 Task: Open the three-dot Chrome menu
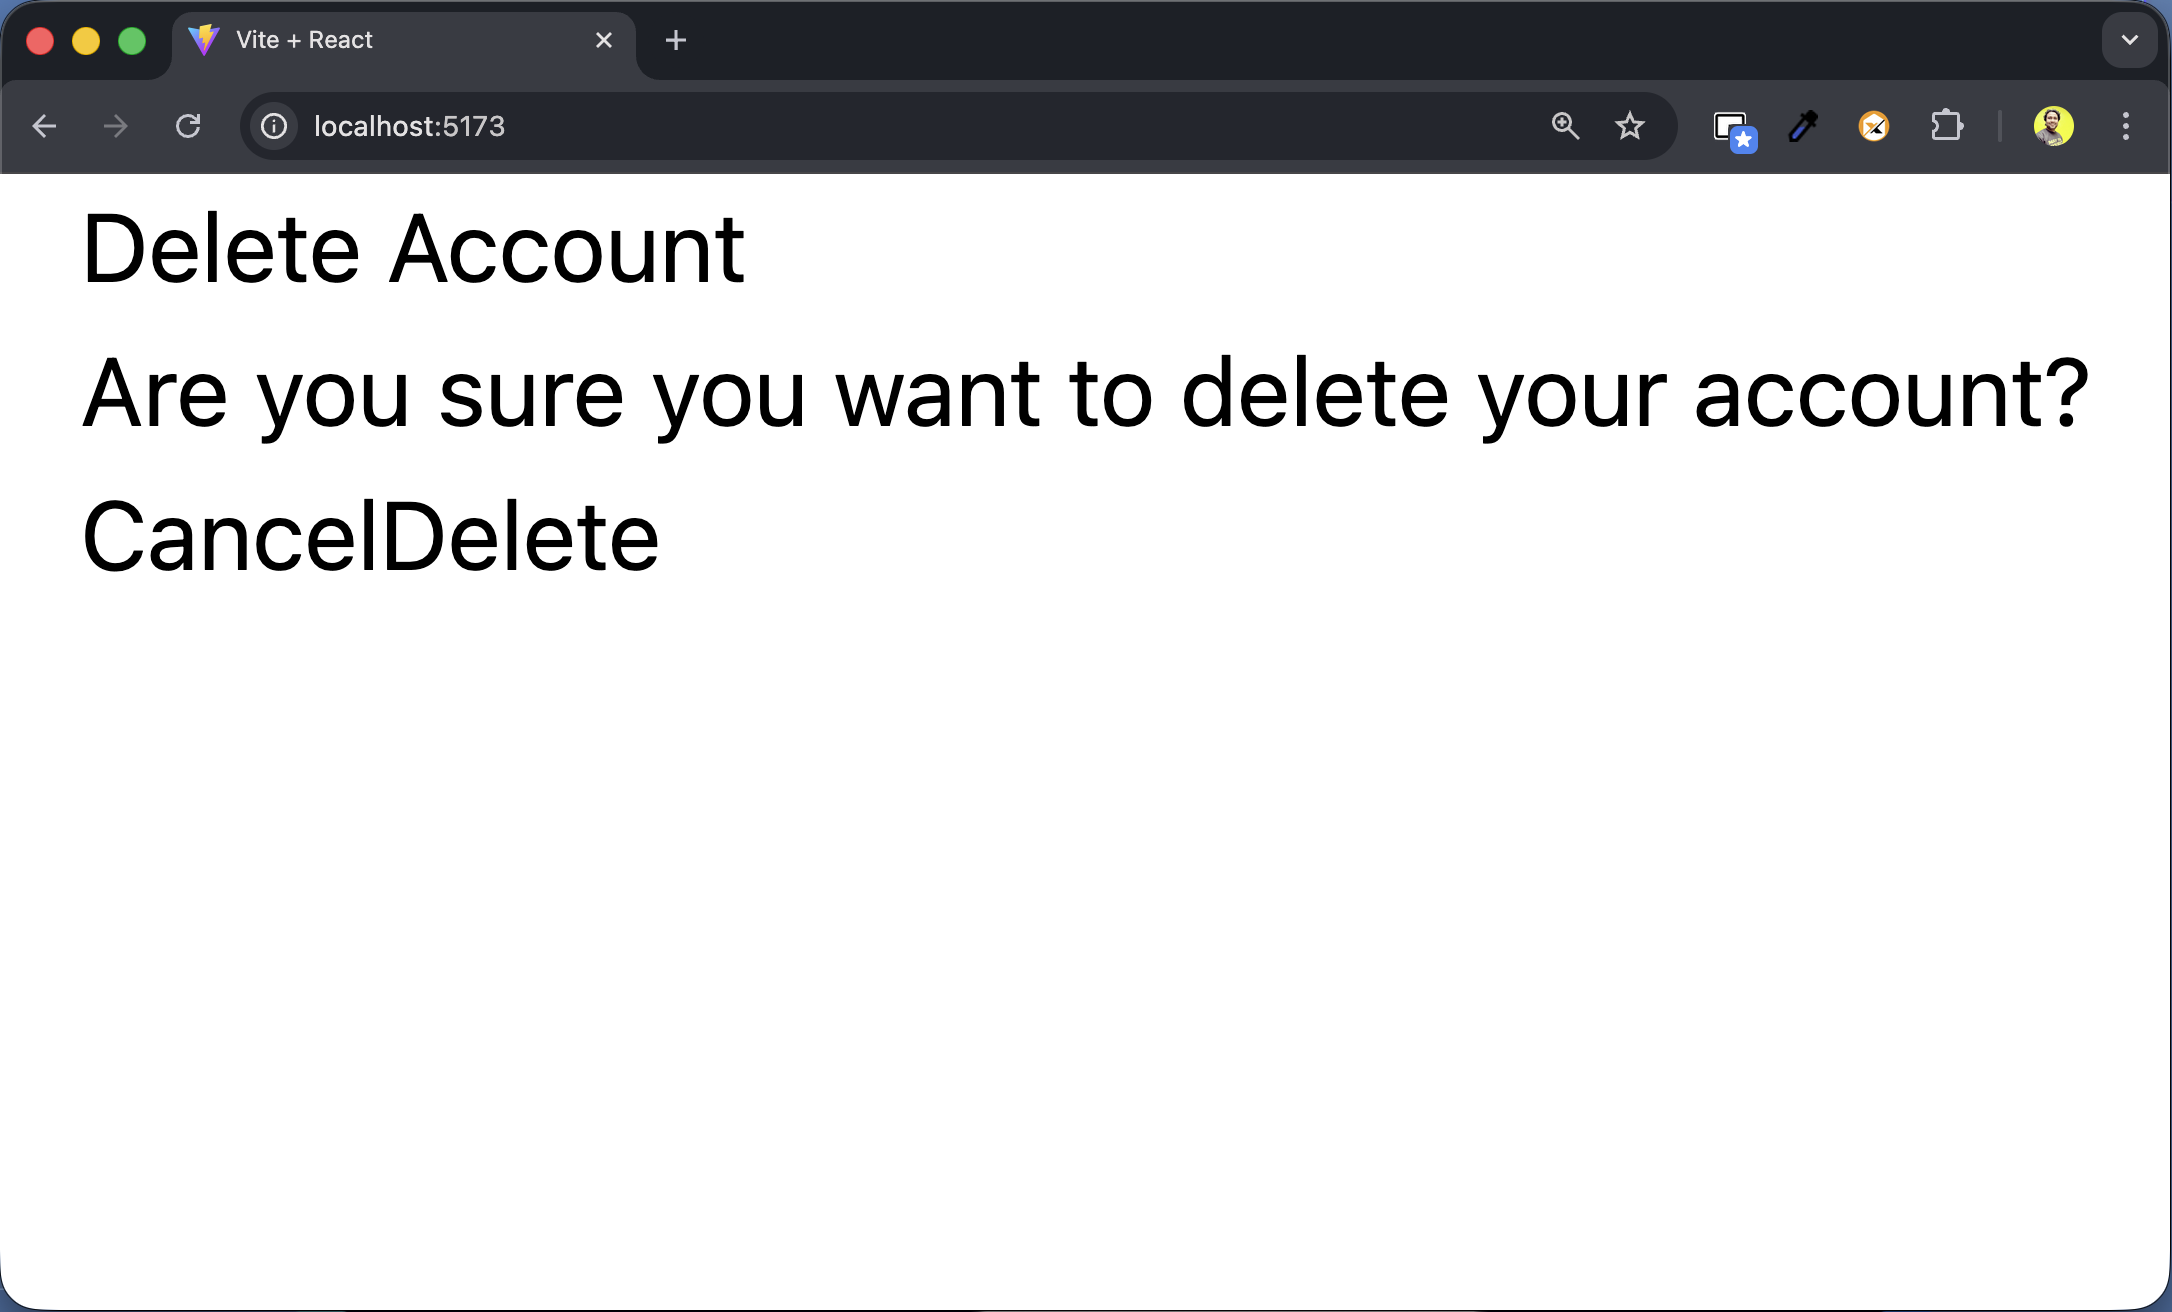[x=2126, y=126]
